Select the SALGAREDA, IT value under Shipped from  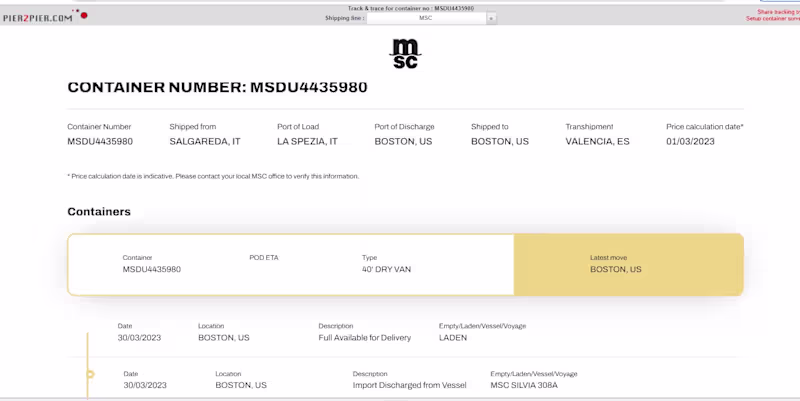[x=205, y=141]
